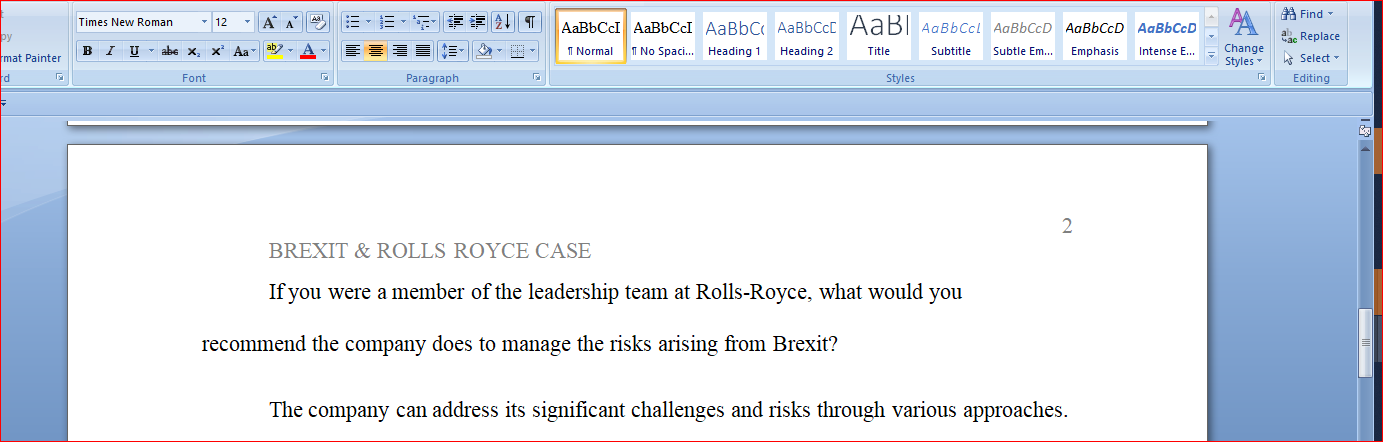Click the Select tool in Editing
This screenshot has height=442, width=1383.
[x=1311, y=58]
